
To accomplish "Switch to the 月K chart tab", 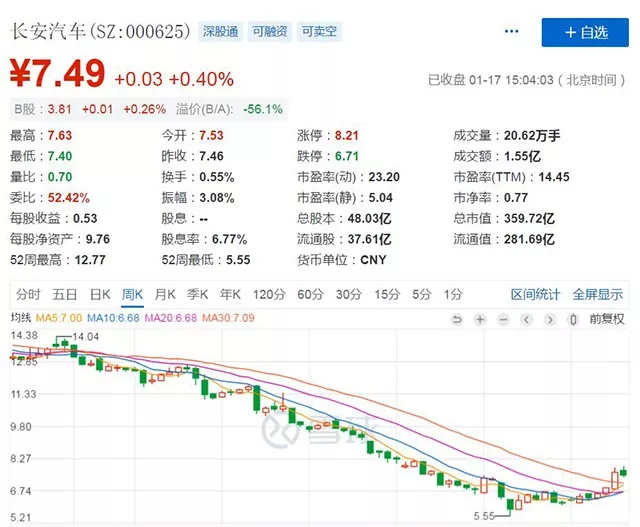I will coord(165,294).
